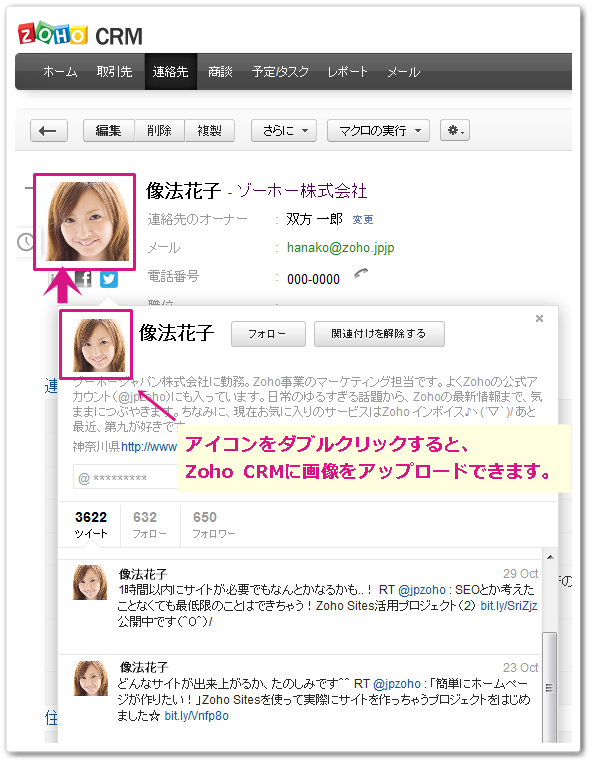This screenshot has width=593, height=764.
Task: Select the 632 フォロー tab
Action: (149, 524)
